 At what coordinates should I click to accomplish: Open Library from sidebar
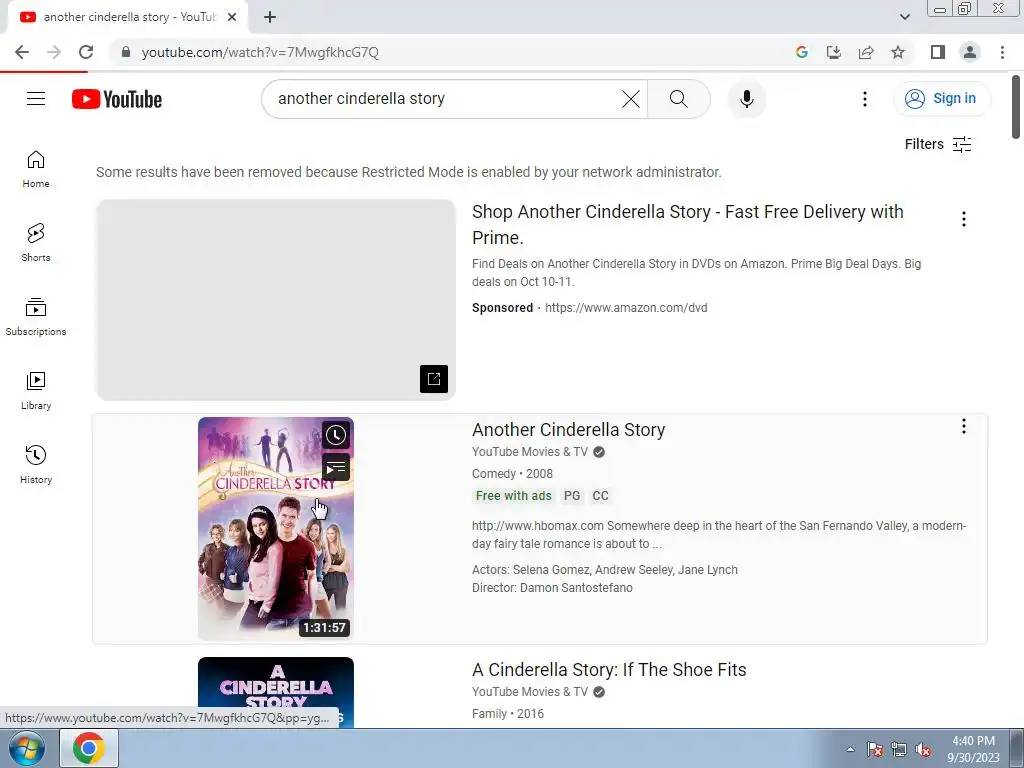coord(36,391)
